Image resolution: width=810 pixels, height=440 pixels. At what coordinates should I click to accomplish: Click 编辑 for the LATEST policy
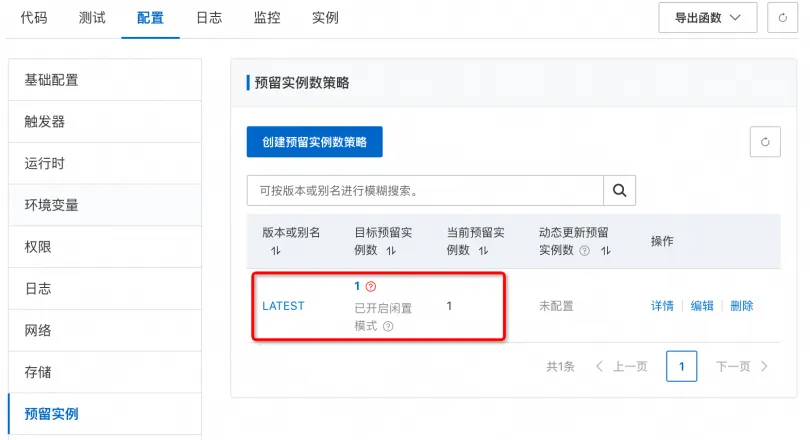pyautogui.click(x=702, y=306)
